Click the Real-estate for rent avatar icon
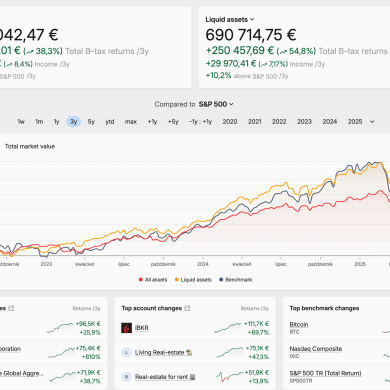The image size is (390, 390). 126,377
